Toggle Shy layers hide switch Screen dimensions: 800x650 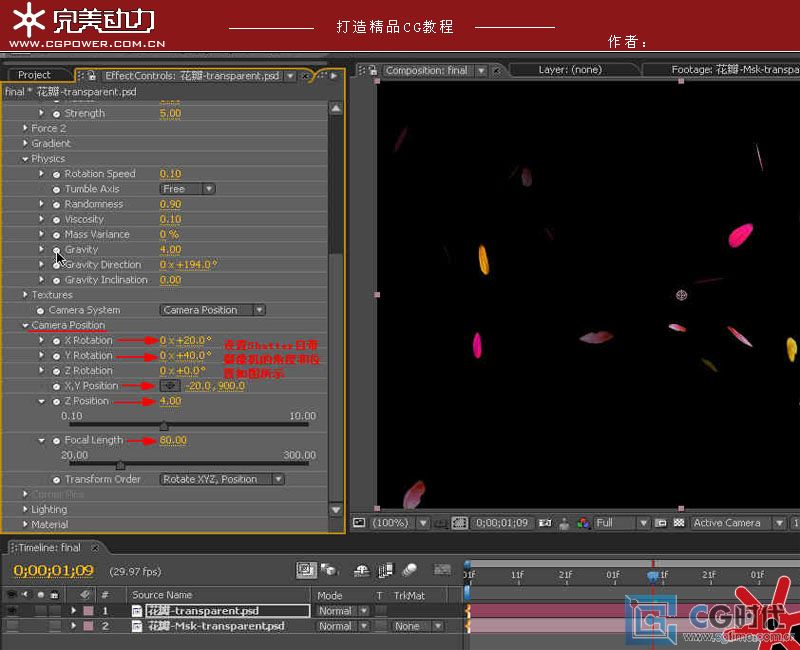click(362, 570)
